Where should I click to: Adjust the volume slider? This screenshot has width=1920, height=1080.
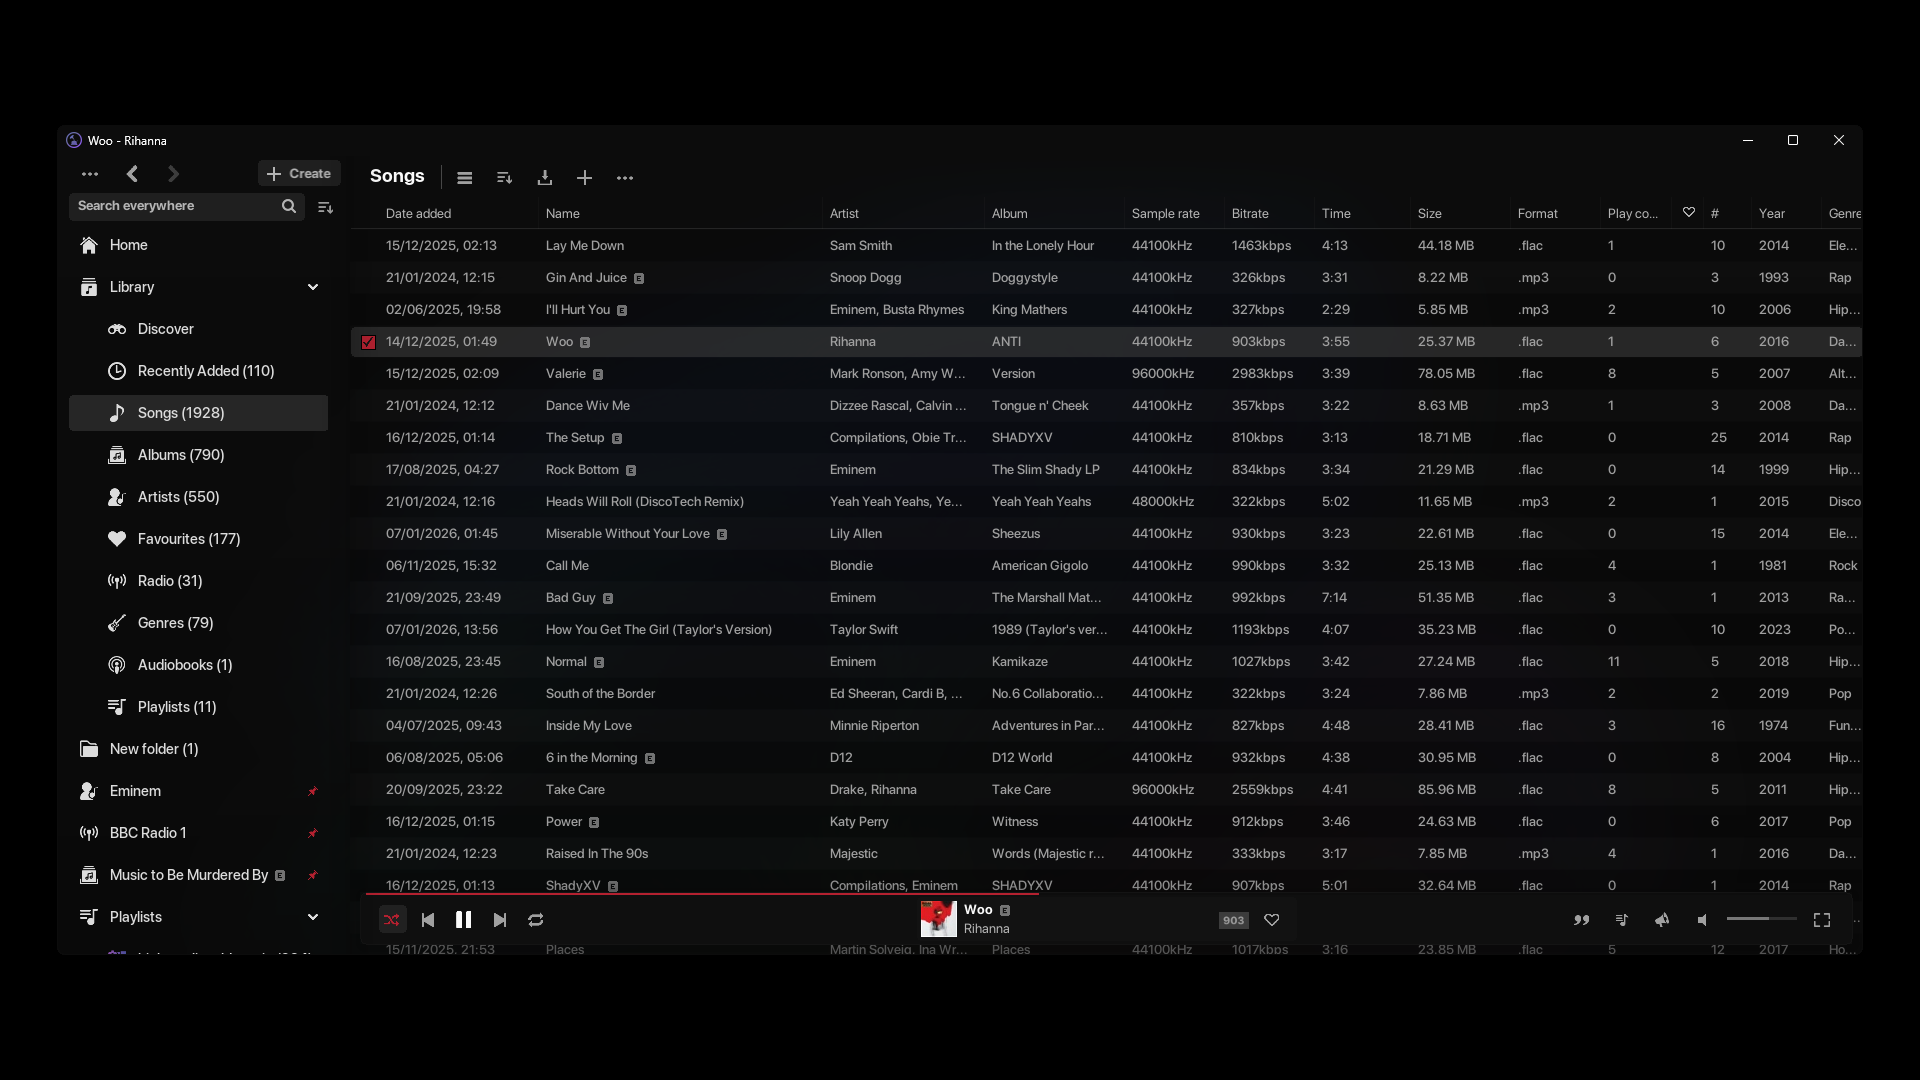point(1761,919)
